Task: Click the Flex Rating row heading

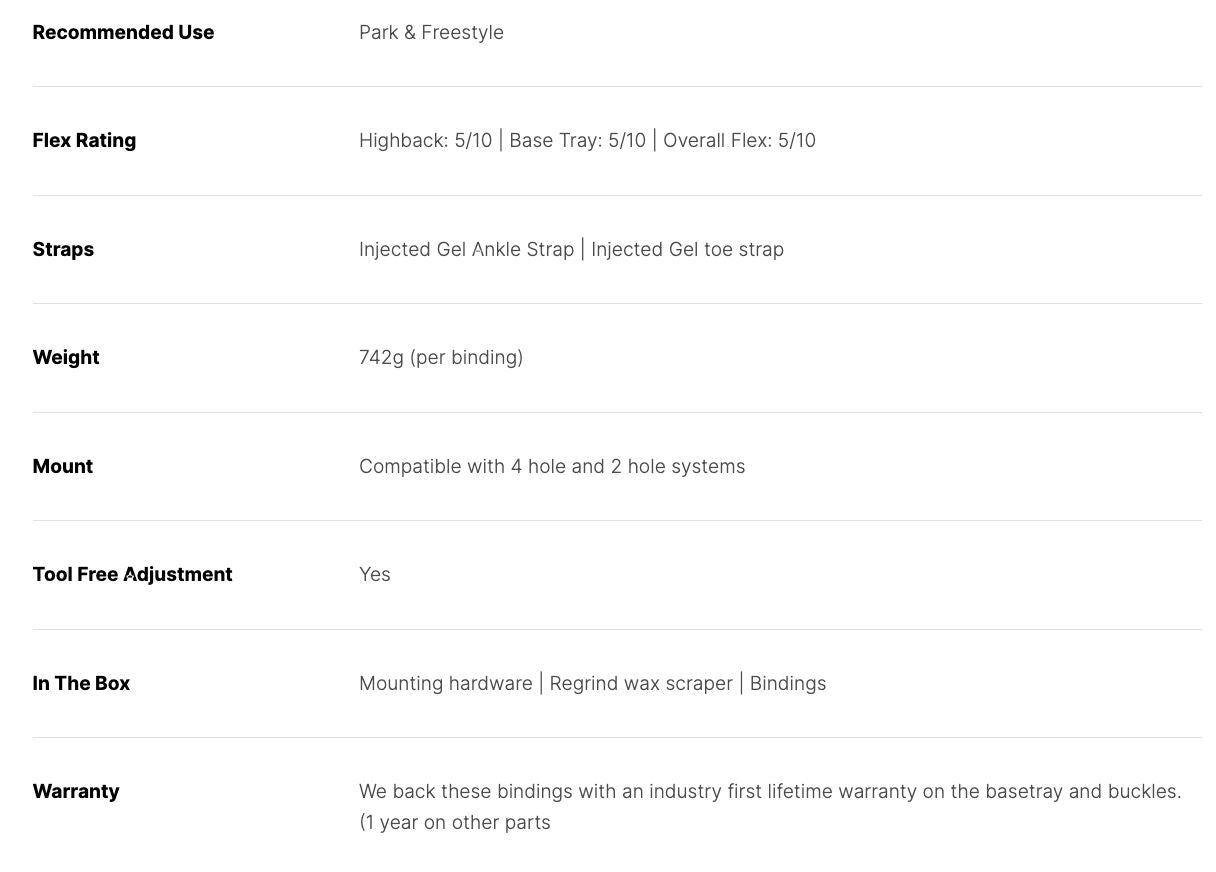Action: click(x=84, y=140)
